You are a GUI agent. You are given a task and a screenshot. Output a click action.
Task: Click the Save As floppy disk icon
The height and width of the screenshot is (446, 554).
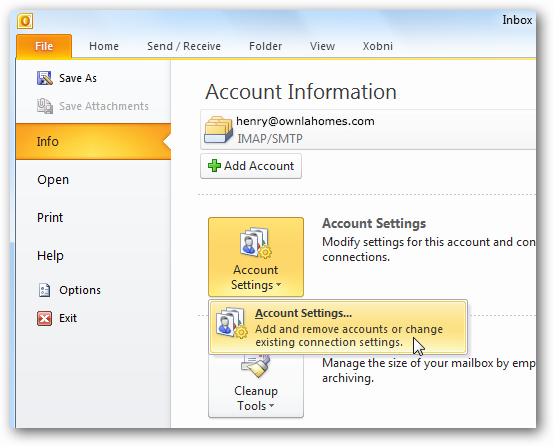pos(45,78)
